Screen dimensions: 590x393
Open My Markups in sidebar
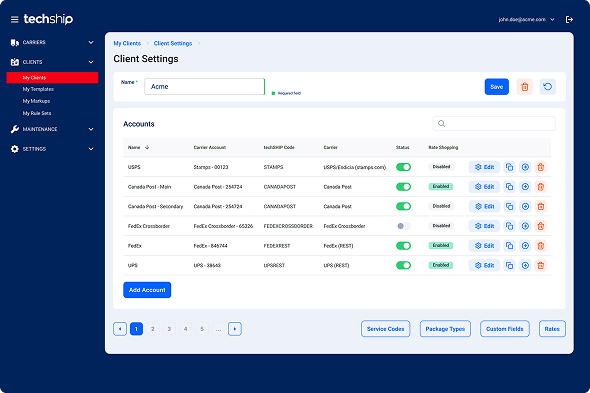click(36, 101)
